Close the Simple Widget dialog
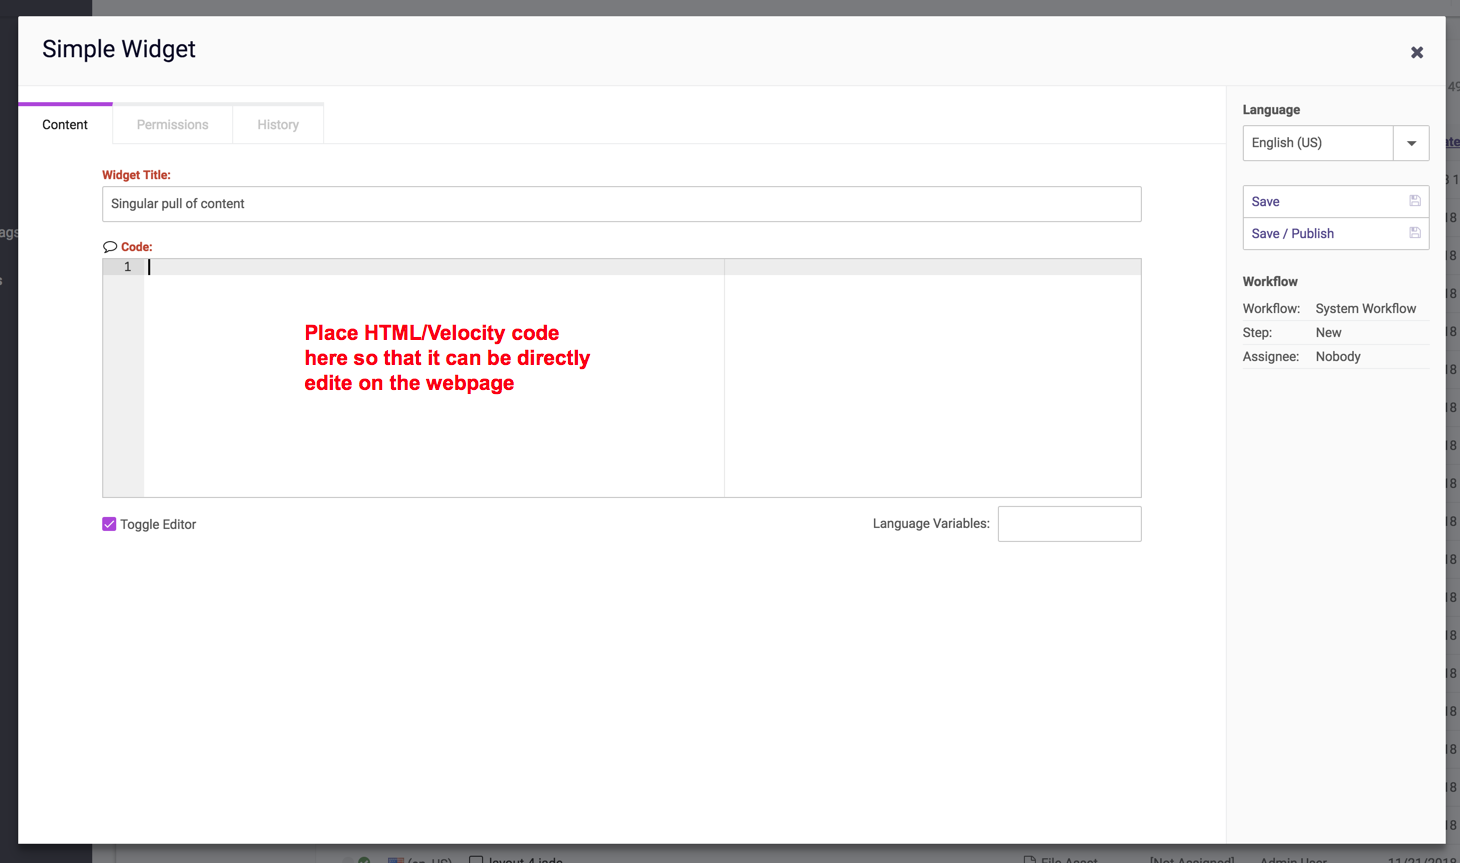Viewport: 1460px width, 863px height. pos(1416,53)
